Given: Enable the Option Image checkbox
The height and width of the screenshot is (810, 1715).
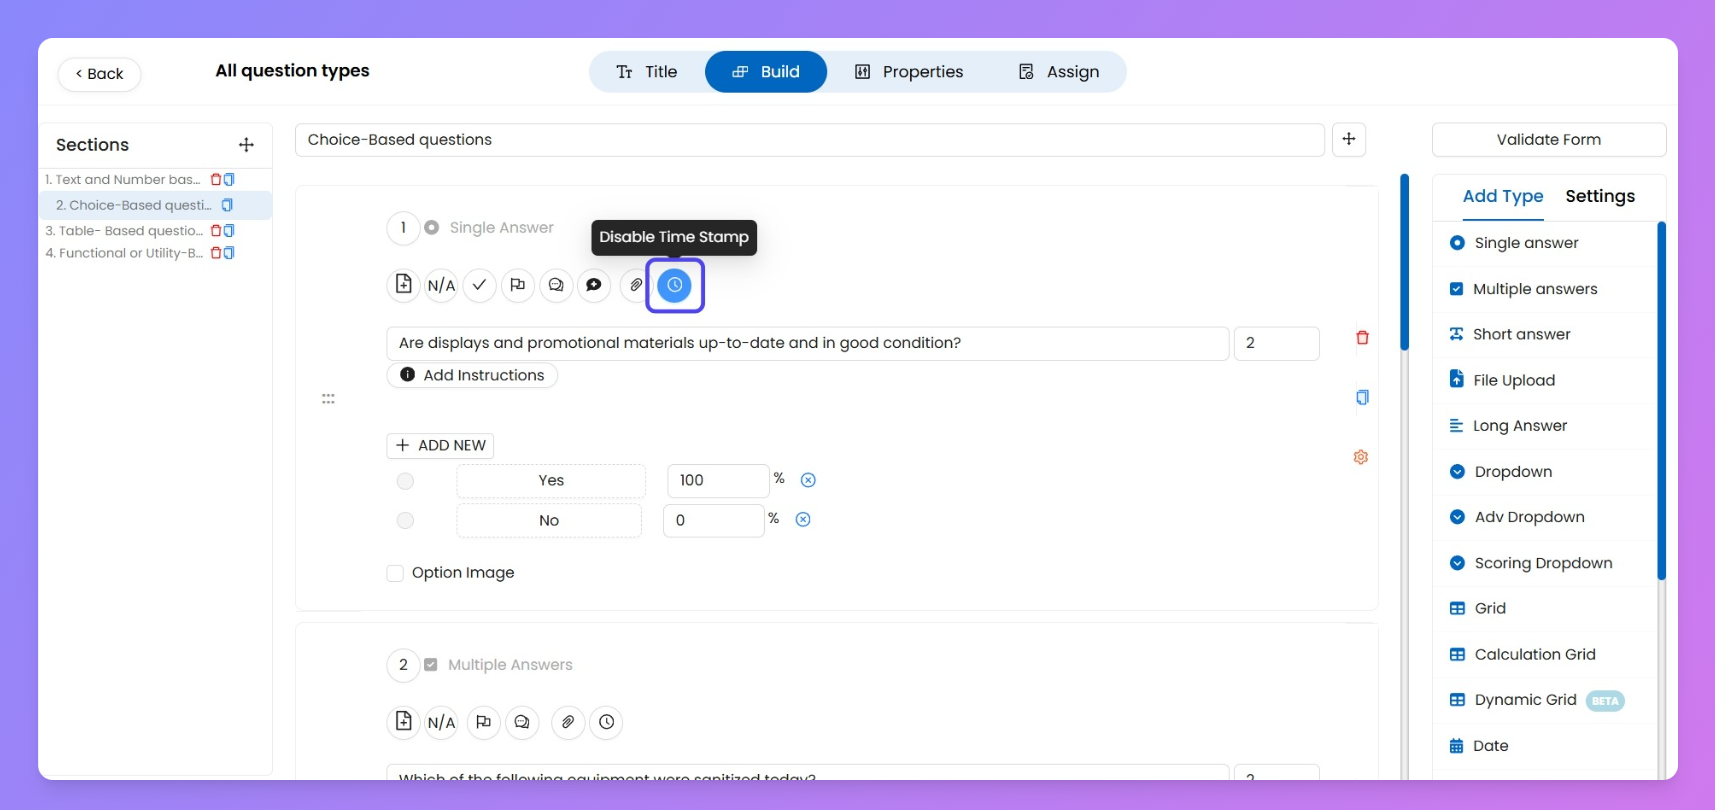Looking at the screenshot, I should coord(395,573).
